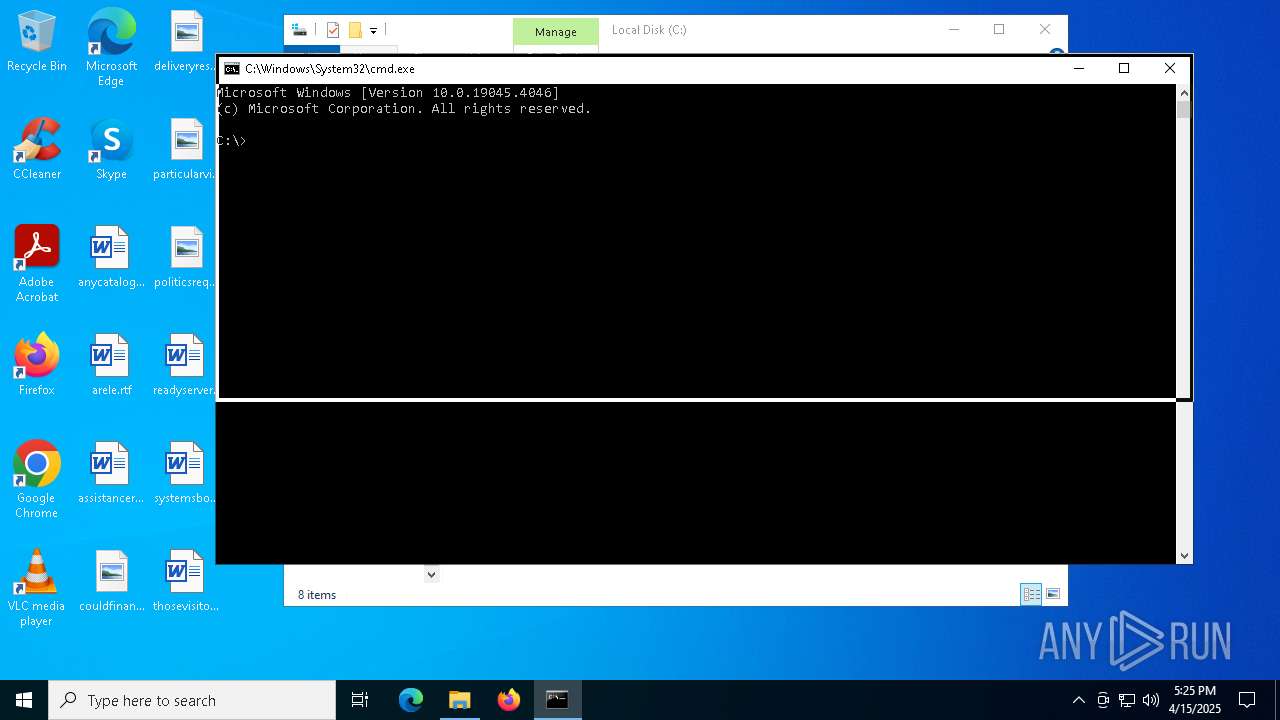Open the Recycle Bin desktop icon

(x=37, y=41)
